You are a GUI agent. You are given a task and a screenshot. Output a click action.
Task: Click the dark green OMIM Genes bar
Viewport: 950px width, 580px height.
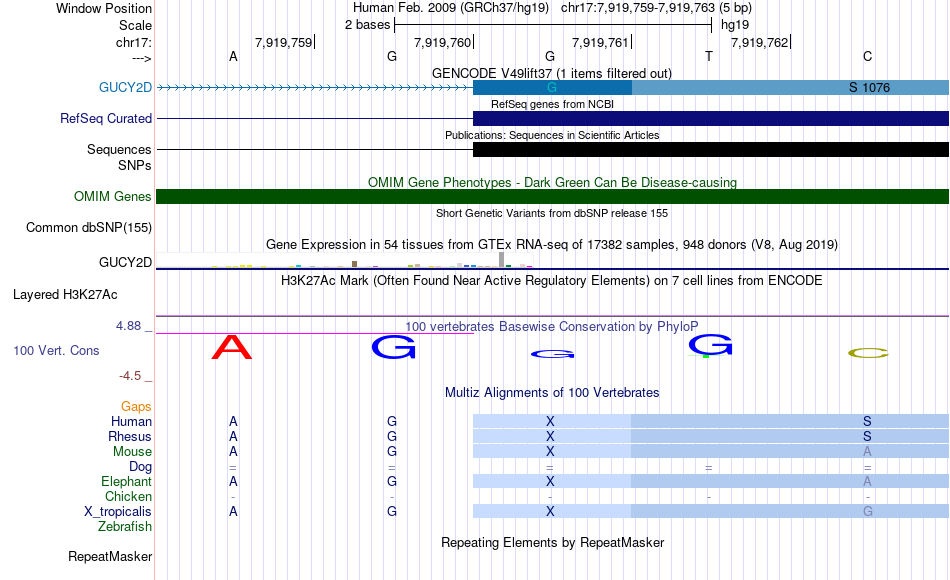(552, 196)
